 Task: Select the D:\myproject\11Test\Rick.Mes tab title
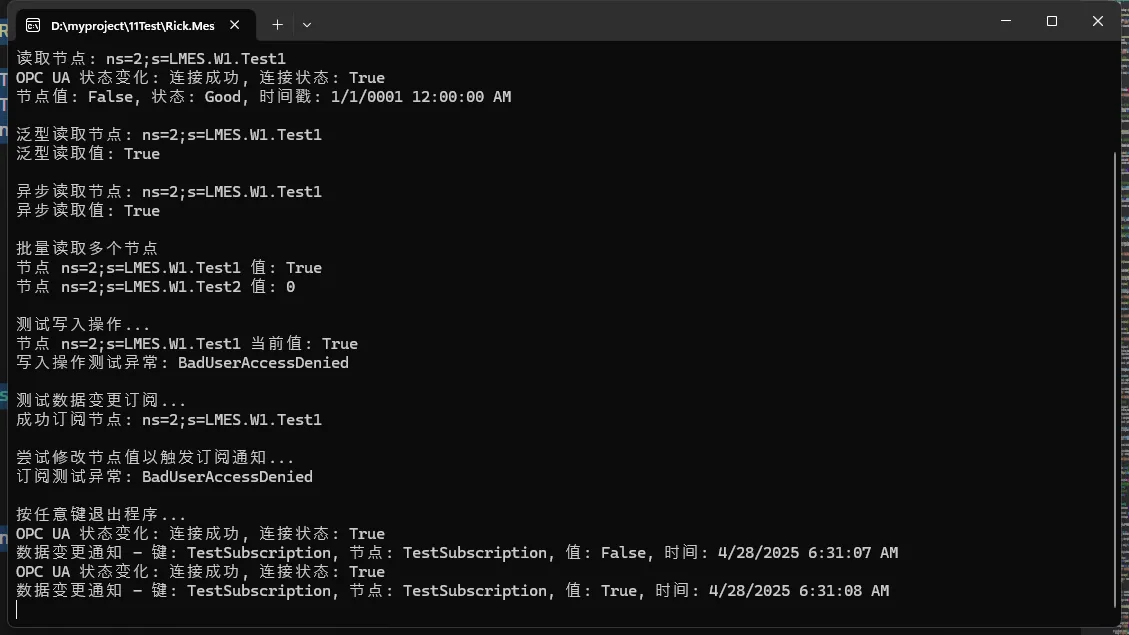tap(132, 25)
